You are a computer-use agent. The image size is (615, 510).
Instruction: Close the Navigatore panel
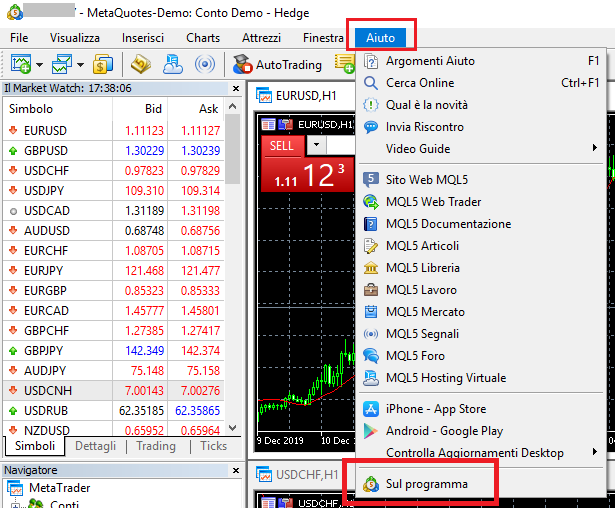point(236,470)
